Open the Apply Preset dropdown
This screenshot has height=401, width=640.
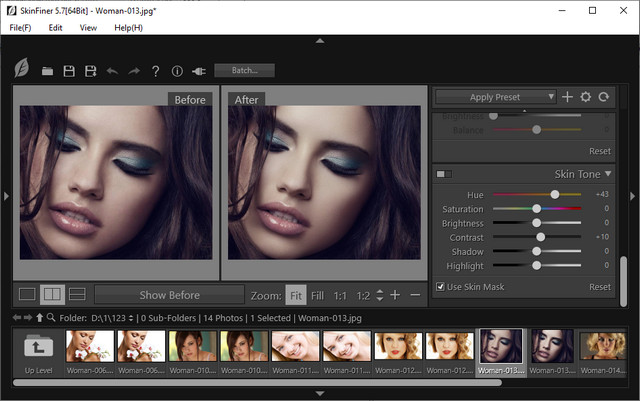[x=496, y=97]
